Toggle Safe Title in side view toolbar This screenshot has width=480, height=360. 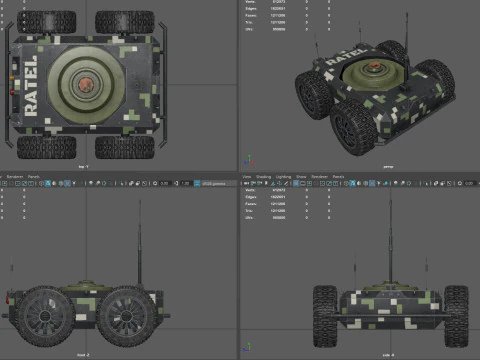[x=335, y=183]
